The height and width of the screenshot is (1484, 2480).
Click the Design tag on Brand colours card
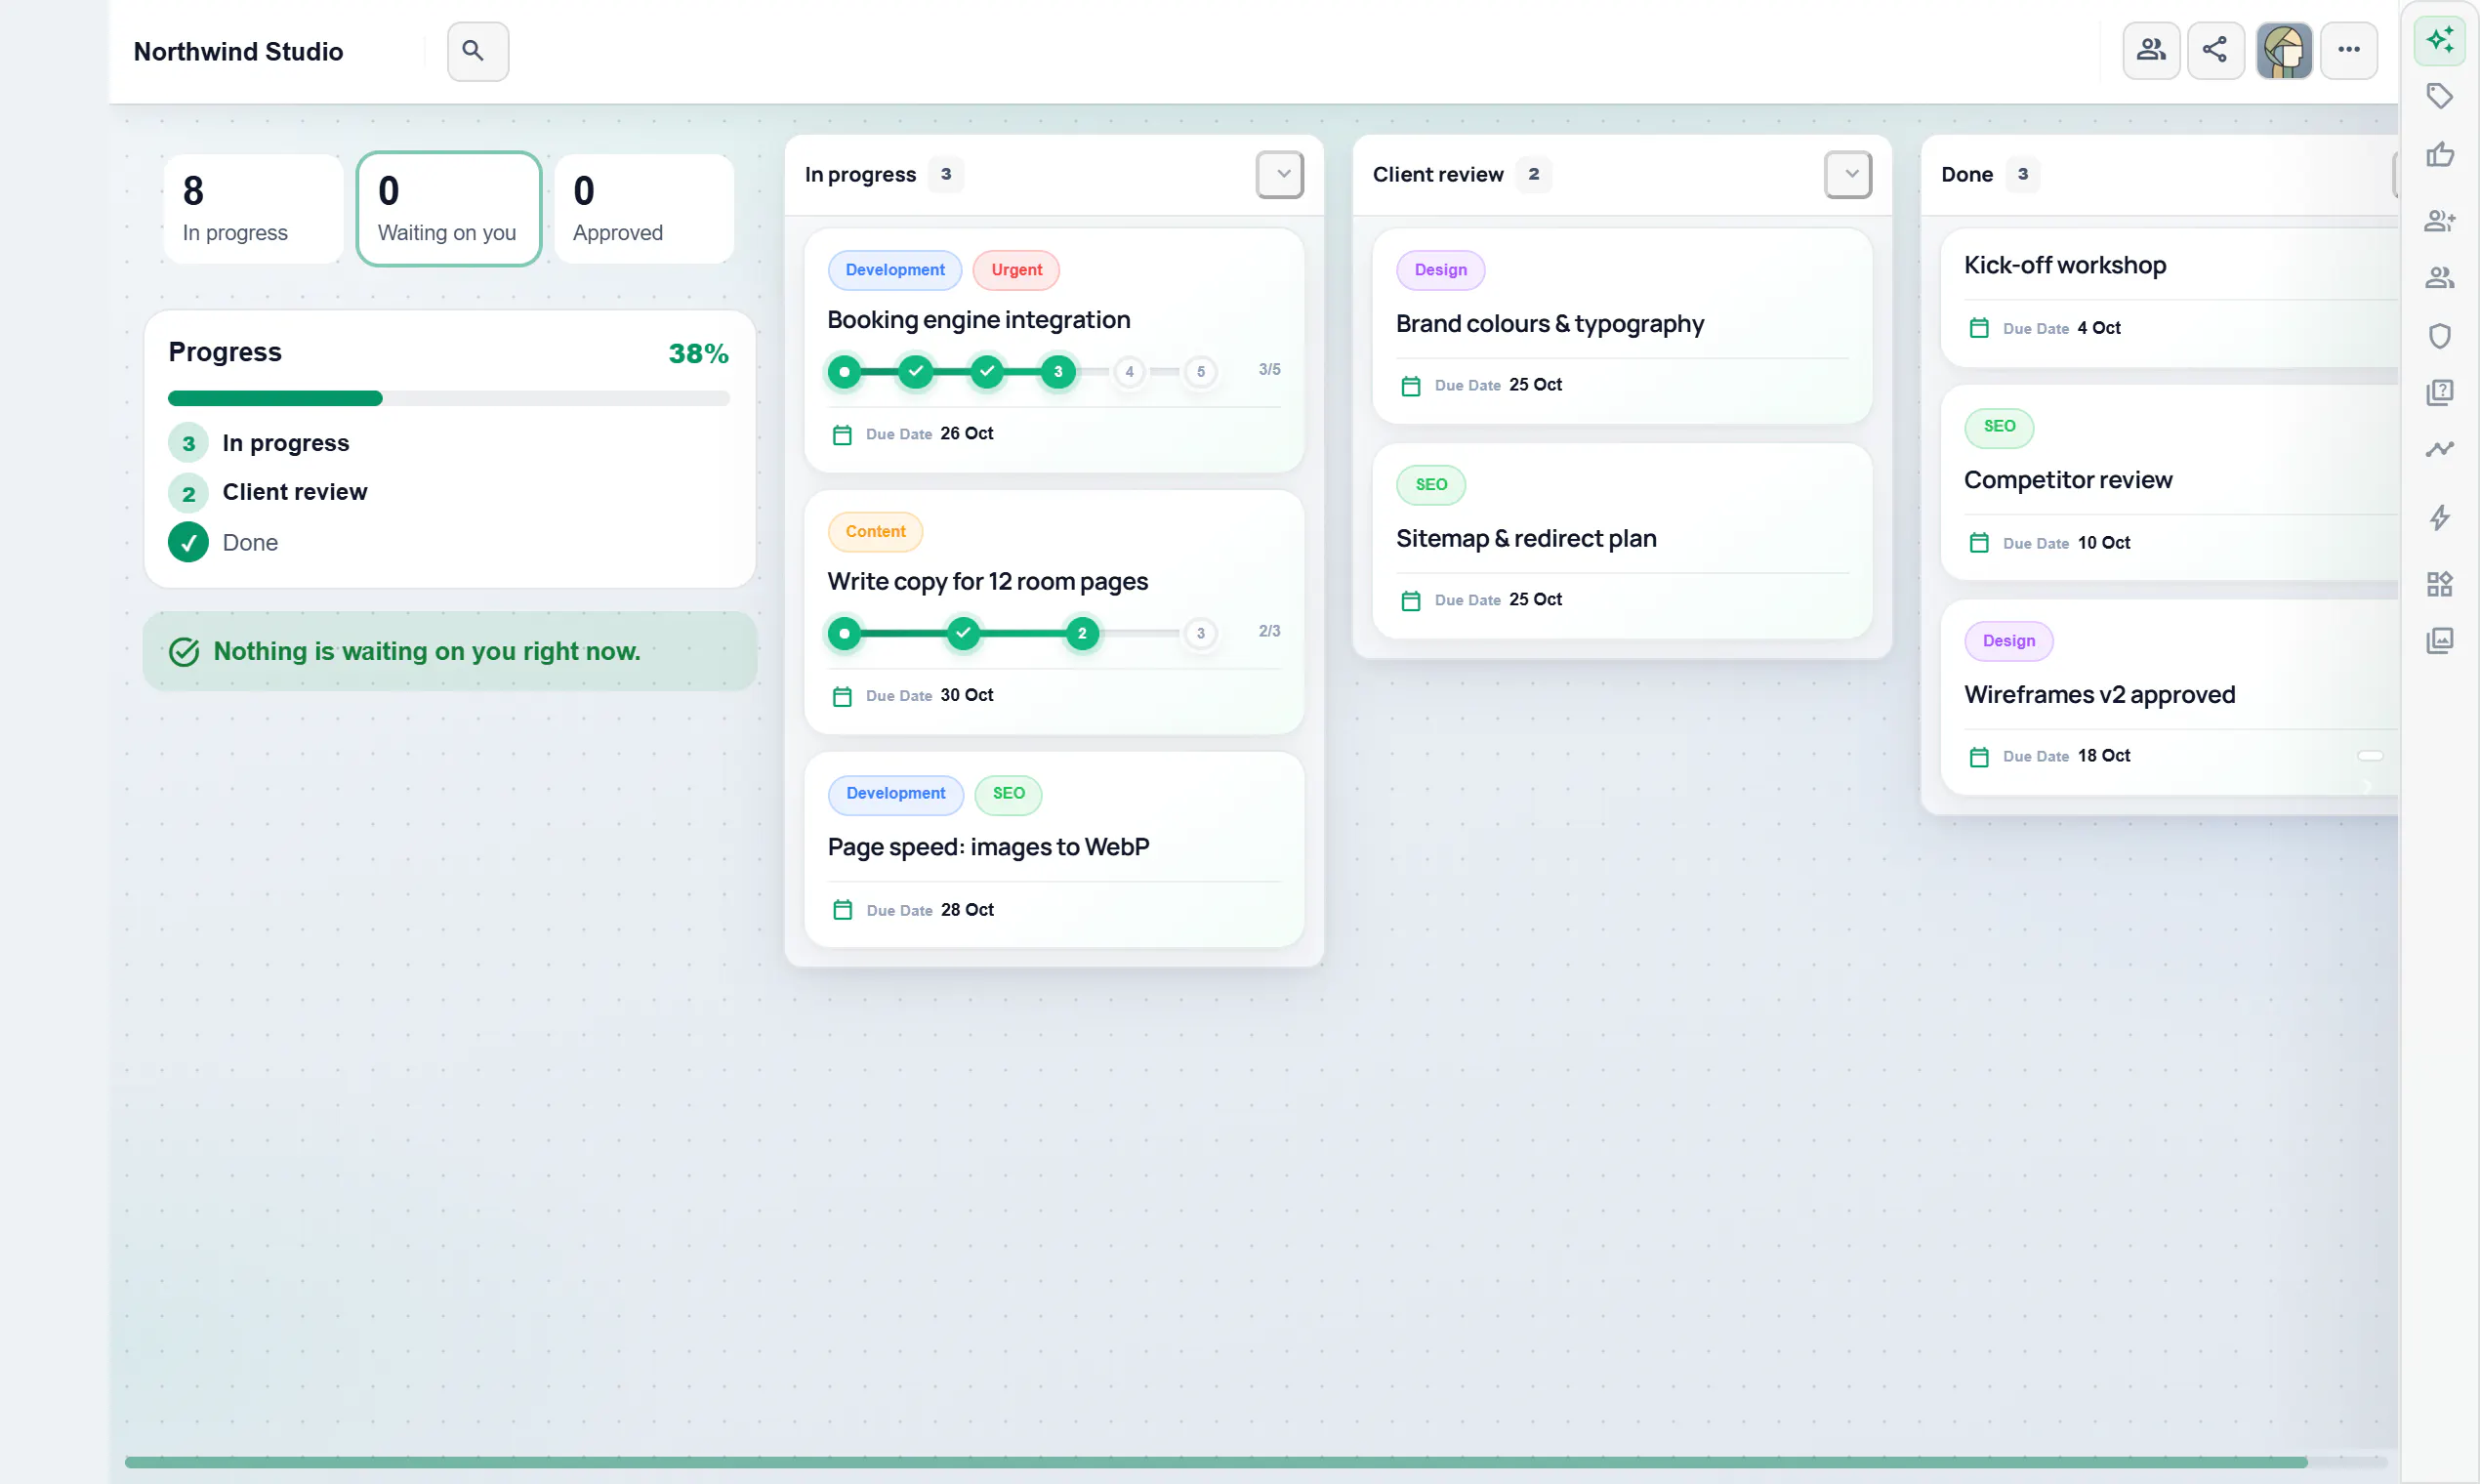tap(1441, 270)
